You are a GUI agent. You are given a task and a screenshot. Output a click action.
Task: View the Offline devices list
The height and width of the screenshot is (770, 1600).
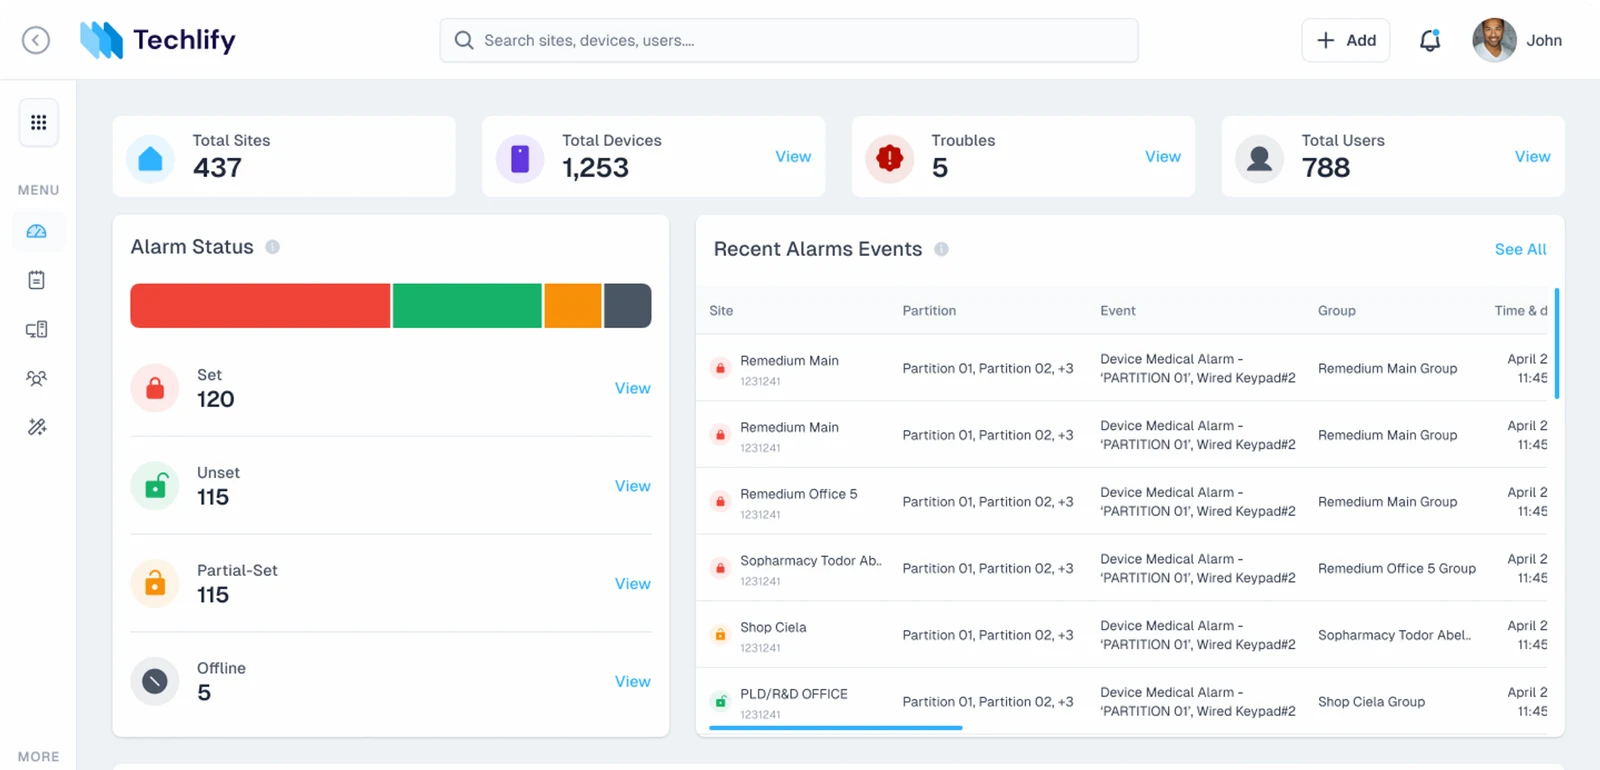(632, 681)
